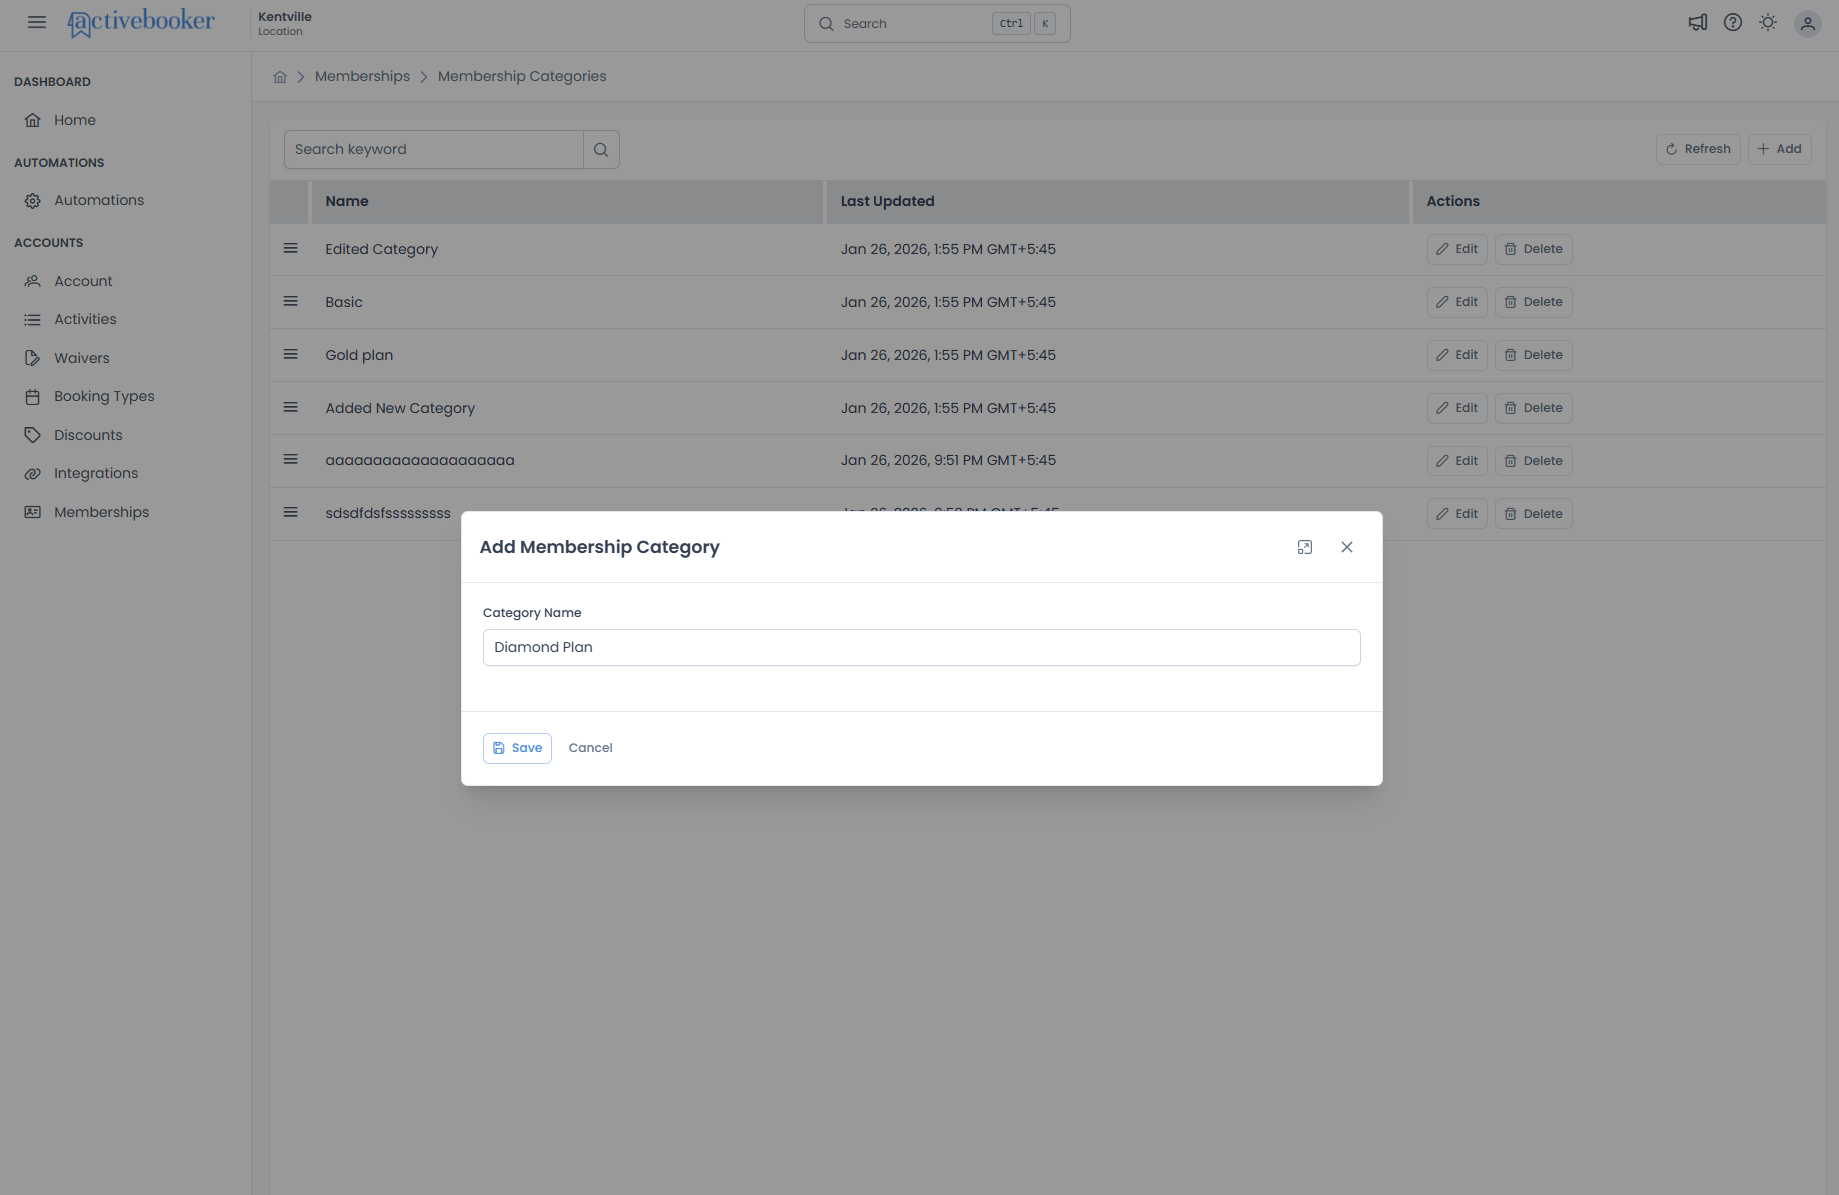This screenshot has width=1839, height=1195.
Task: Click the drag handle for Gold plan
Action: 291,354
